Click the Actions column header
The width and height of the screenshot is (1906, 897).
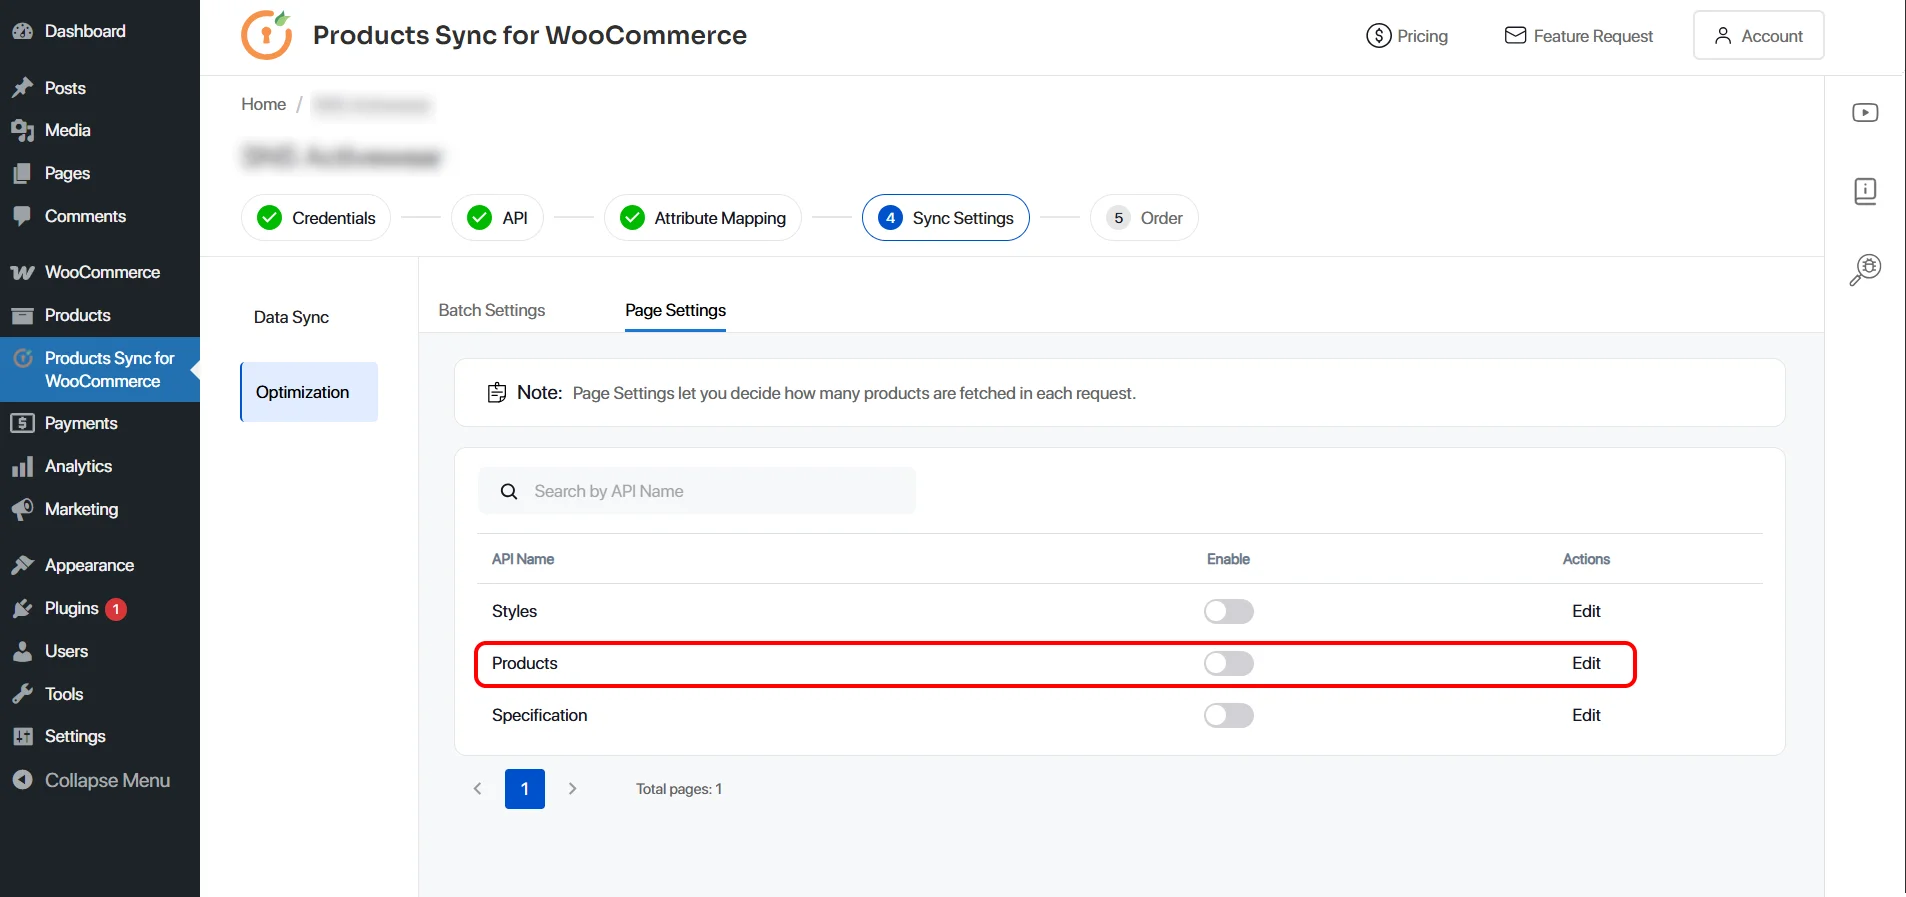click(1586, 559)
